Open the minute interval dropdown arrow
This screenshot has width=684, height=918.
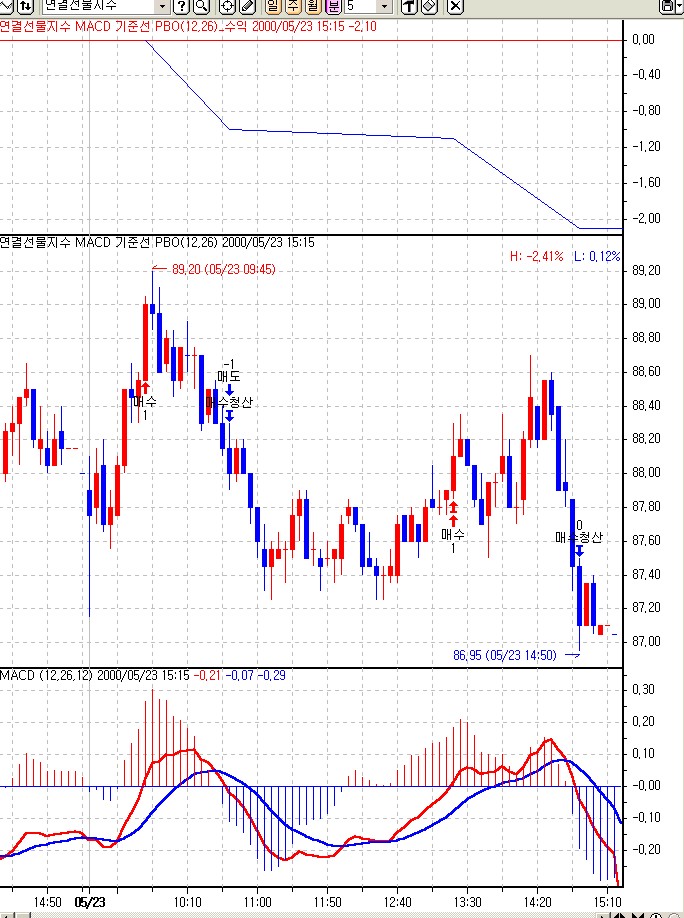(385, 6)
